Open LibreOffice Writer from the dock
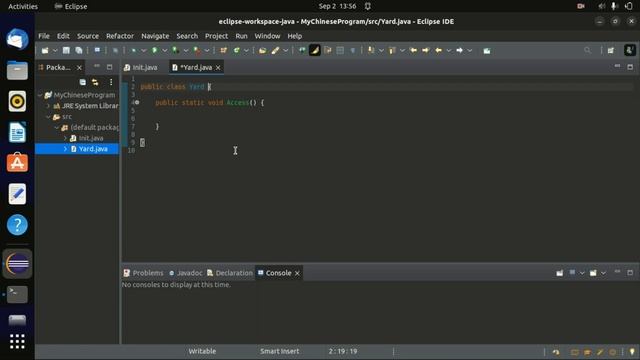The height and width of the screenshot is (360, 640). [17, 132]
